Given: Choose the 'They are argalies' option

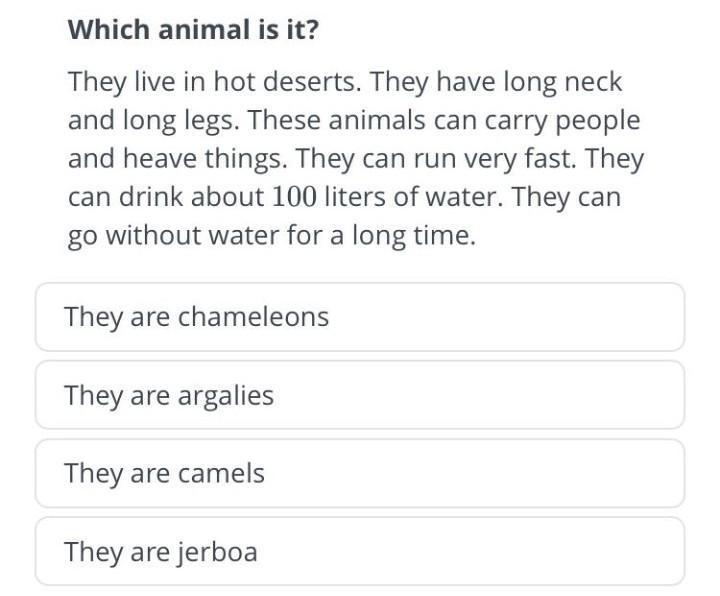Looking at the screenshot, I should (x=360, y=395).
